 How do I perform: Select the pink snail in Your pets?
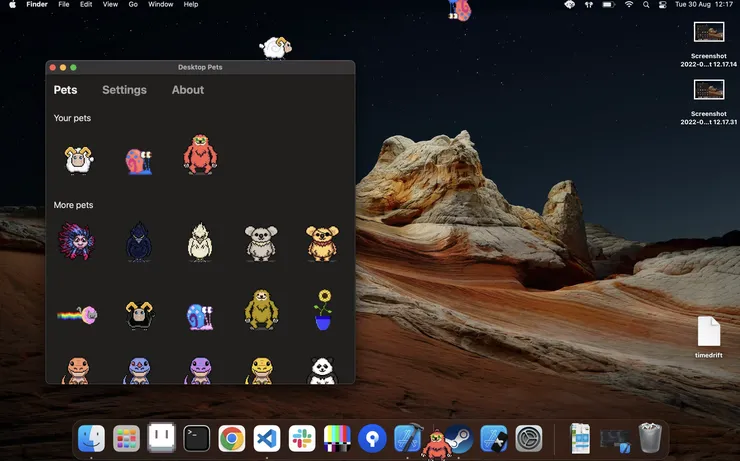tap(139, 161)
